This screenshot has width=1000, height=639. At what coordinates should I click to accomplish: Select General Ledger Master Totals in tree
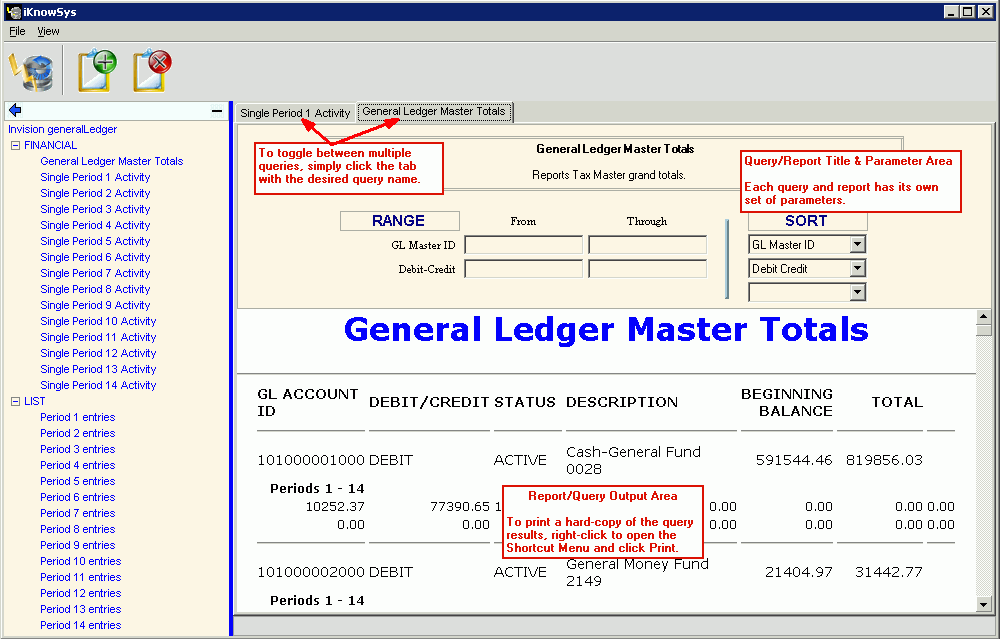click(111, 161)
